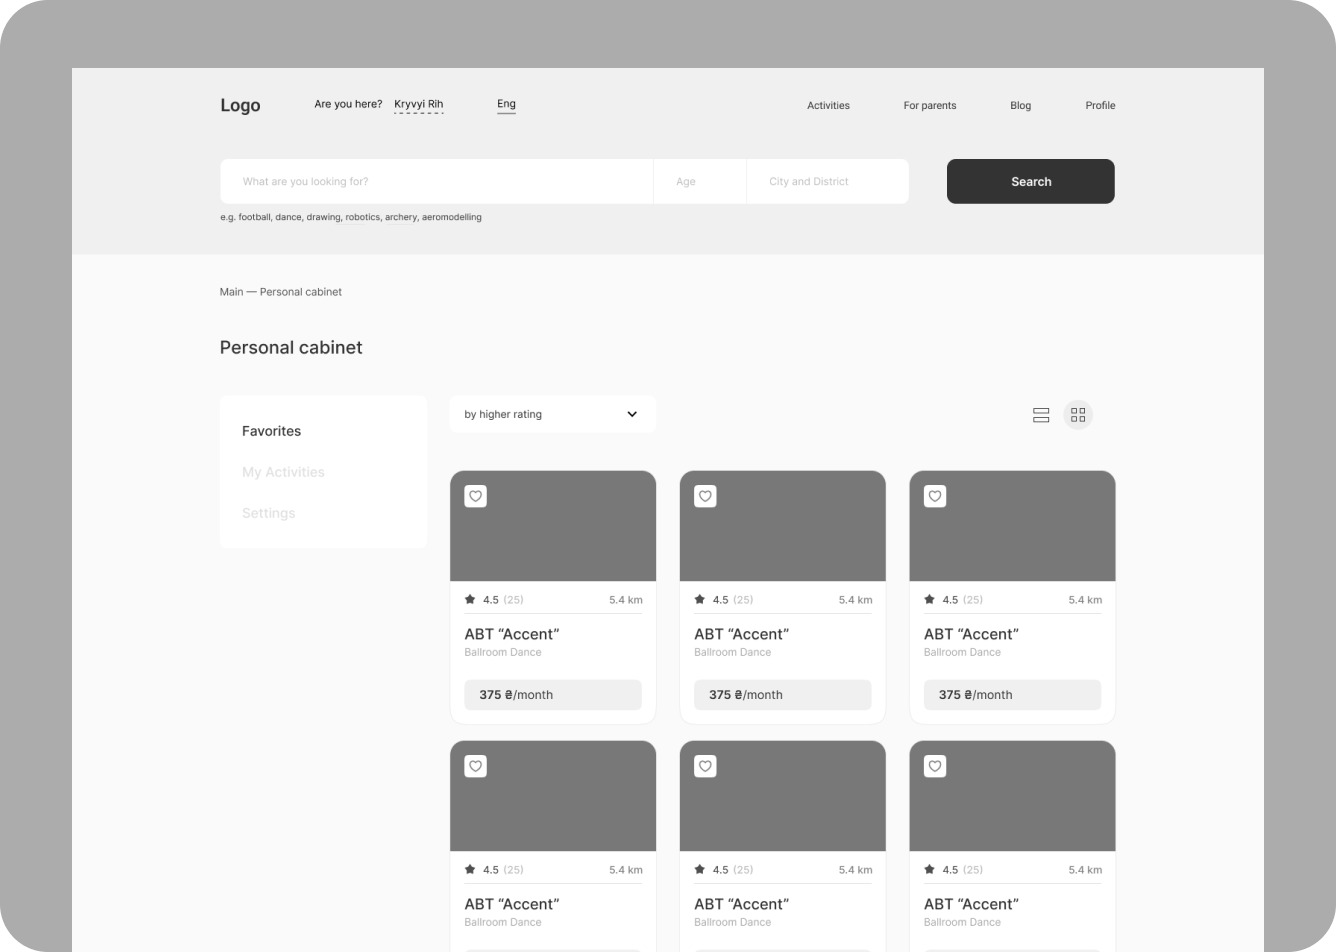Unfavorite the top-left ABT Accent card
Viewport: 1336px width, 952px height.
point(476,496)
